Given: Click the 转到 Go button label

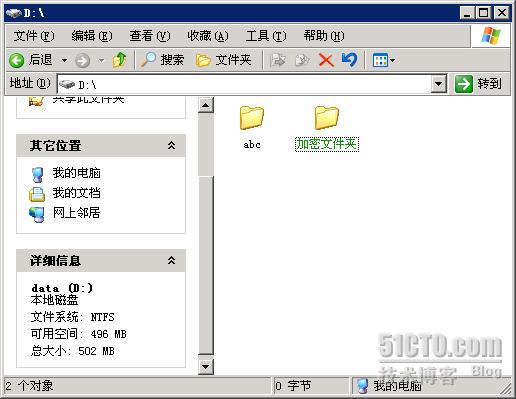Looking at the screenshot, I should tap(489, 84).
